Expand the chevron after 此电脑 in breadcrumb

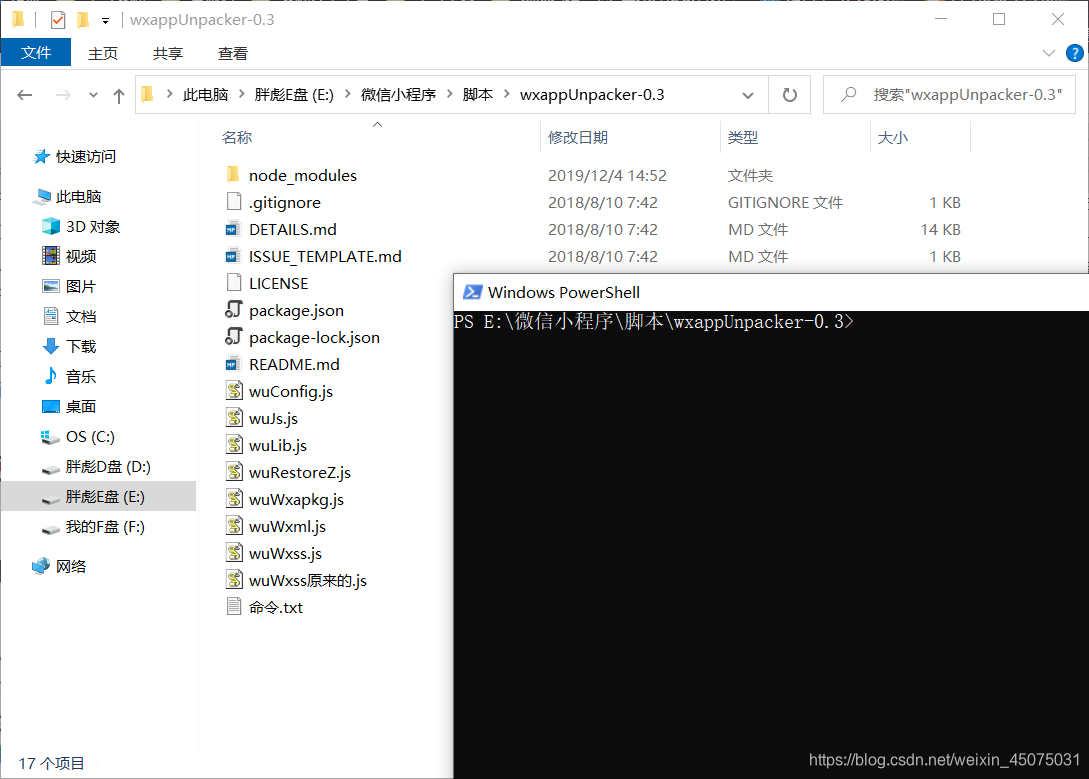point(242,94)
